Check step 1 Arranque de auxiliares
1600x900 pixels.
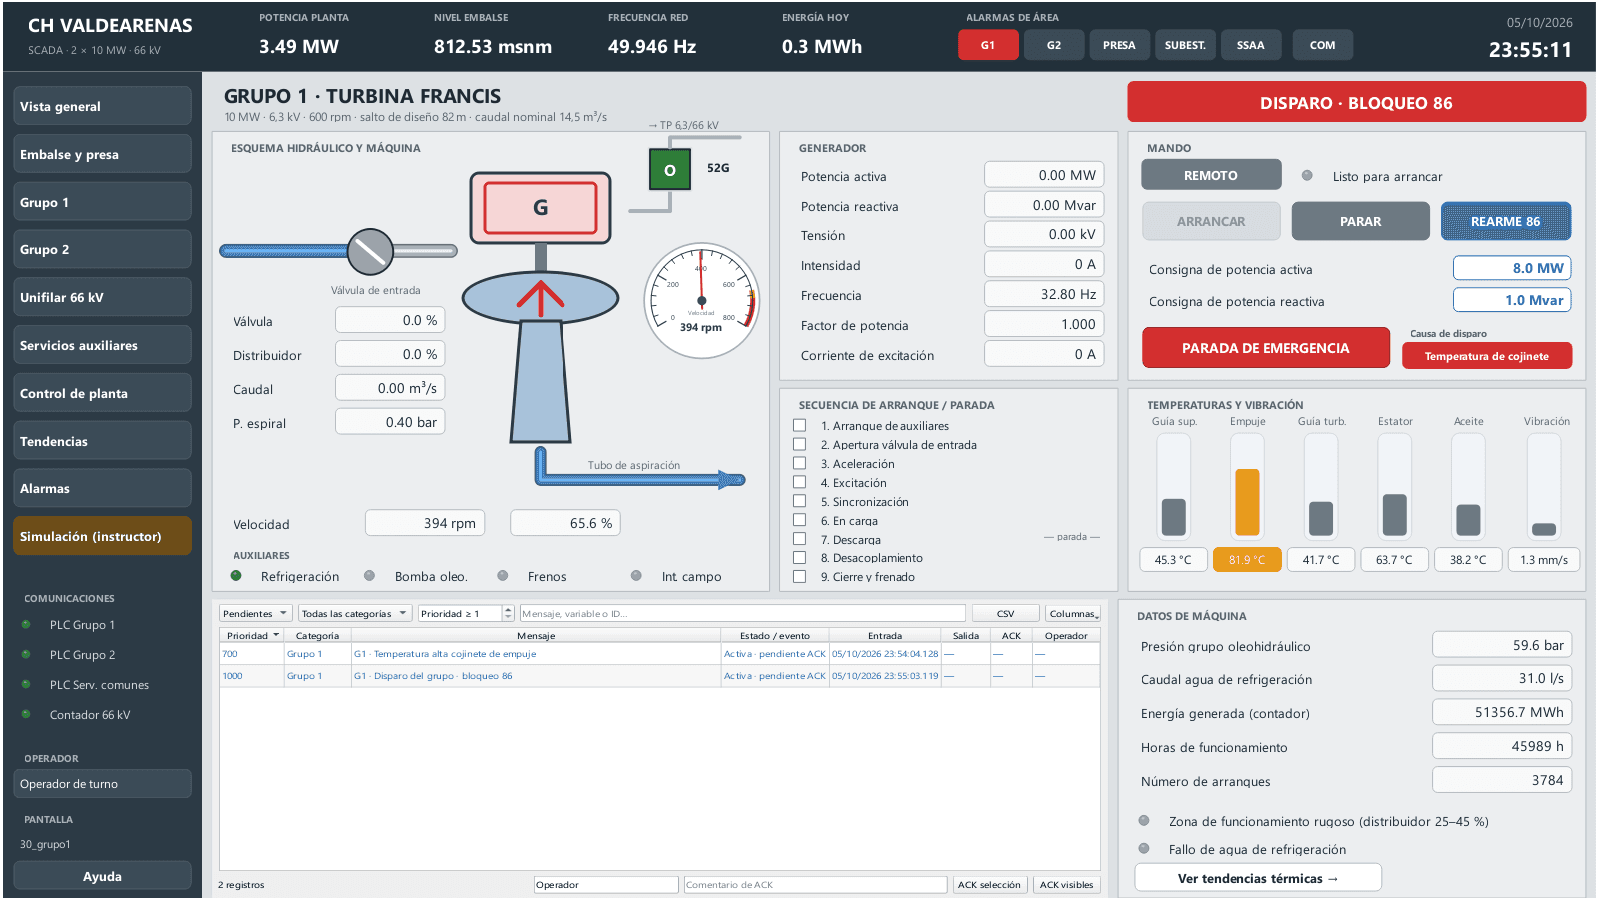pyautogui.click(x=799, y=425)
